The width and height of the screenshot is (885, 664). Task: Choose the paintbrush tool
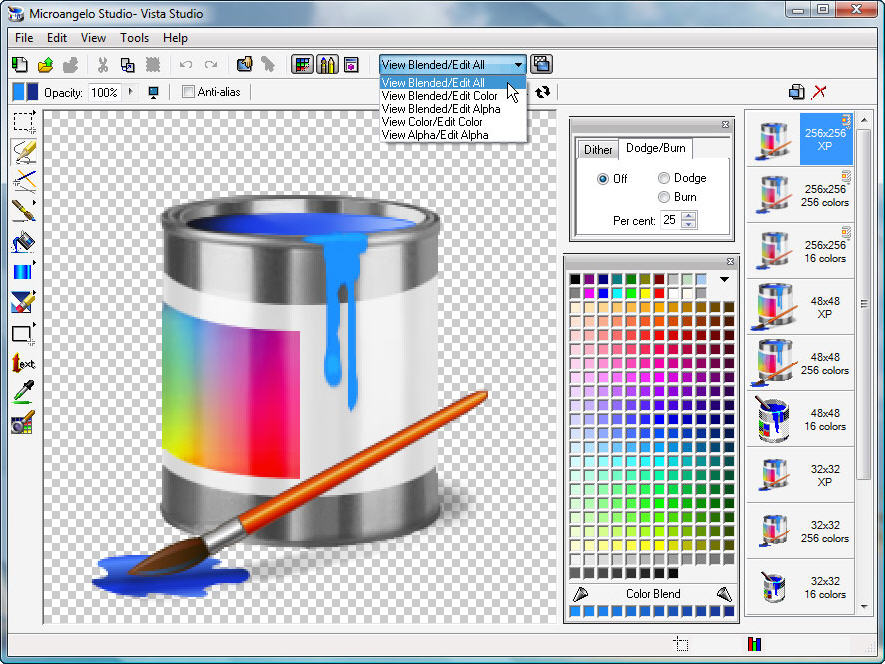point(24,212)
